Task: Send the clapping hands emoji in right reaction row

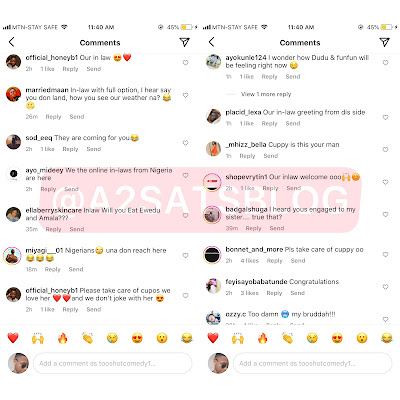Action: point(287,338)
